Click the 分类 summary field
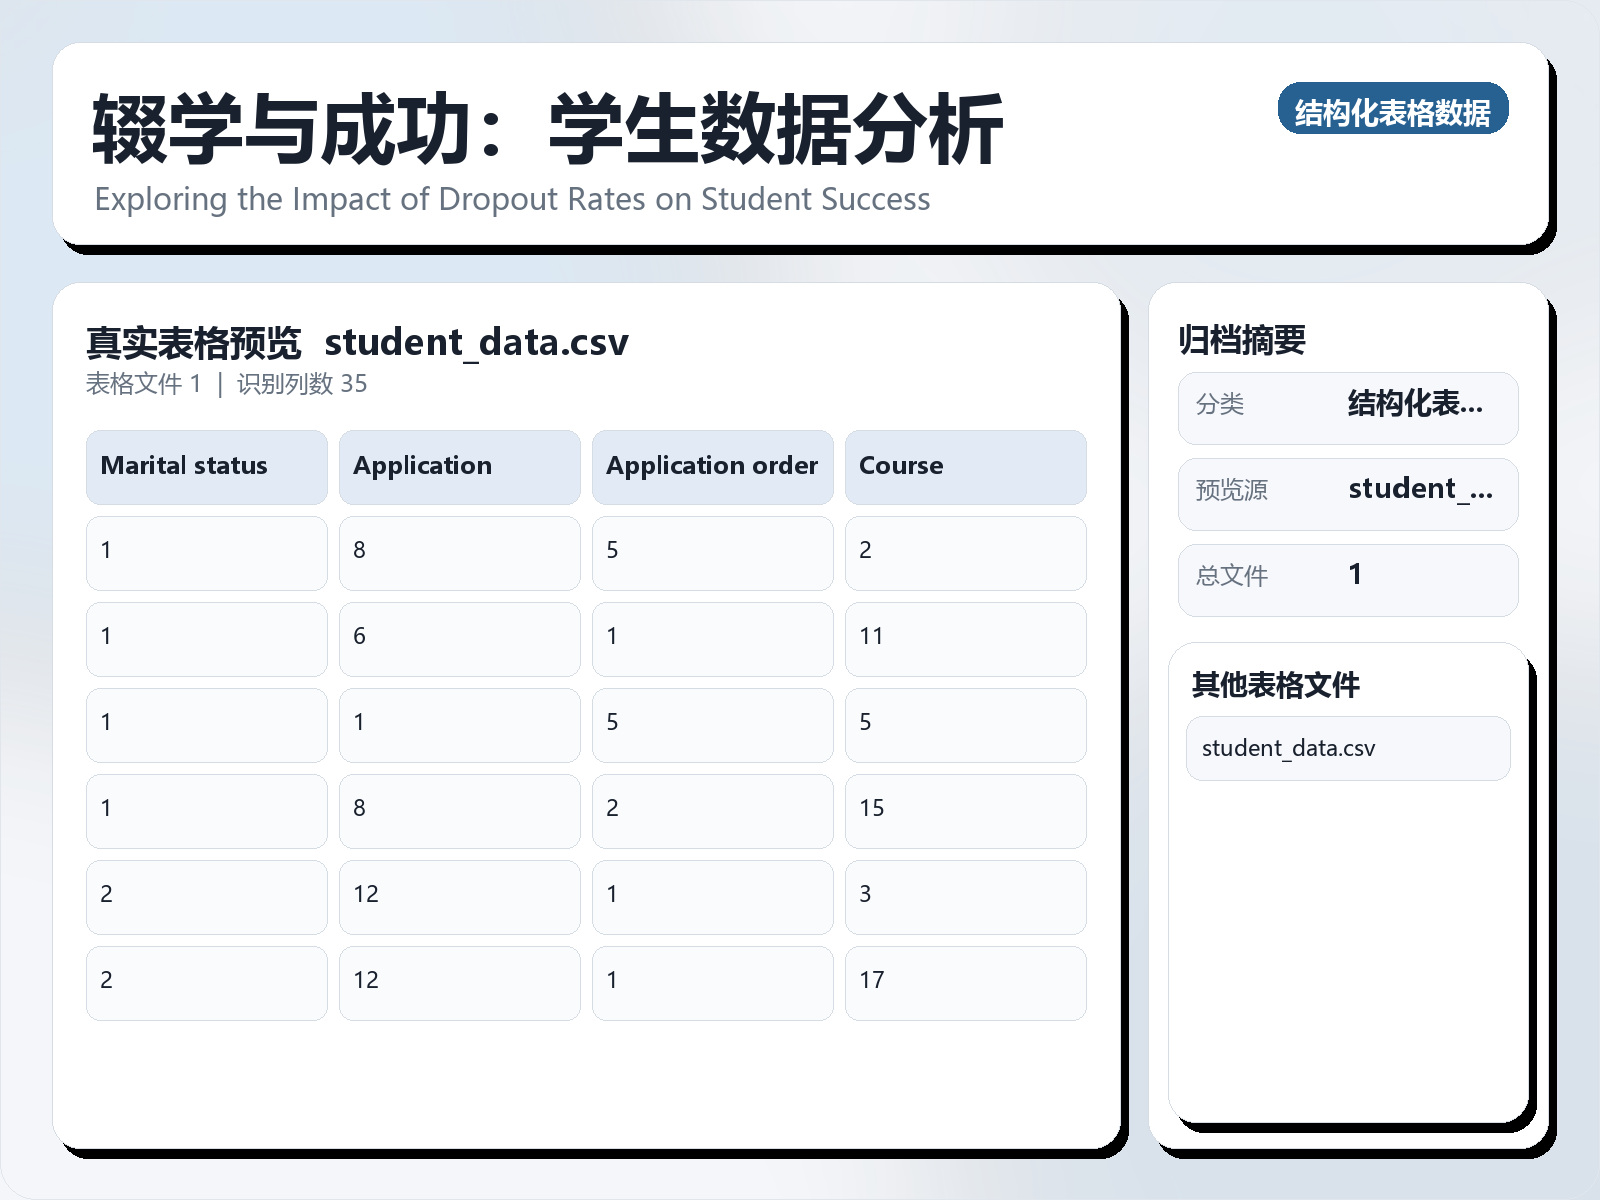The image size is (1600, 1200). 1347,406
